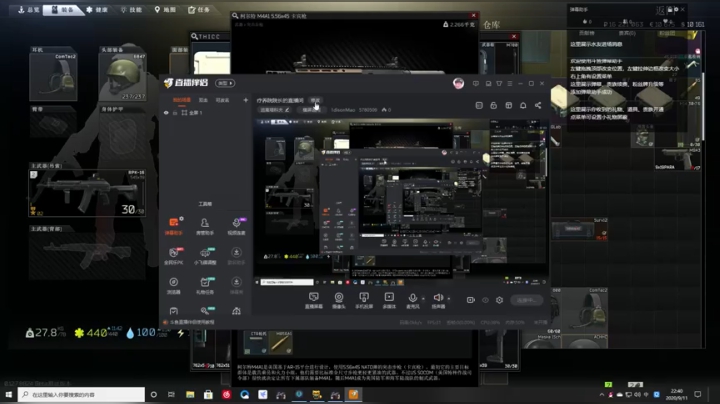The image size is (720, 404).
Task: Click the share icon in streaming app
Action: point(538,106)
